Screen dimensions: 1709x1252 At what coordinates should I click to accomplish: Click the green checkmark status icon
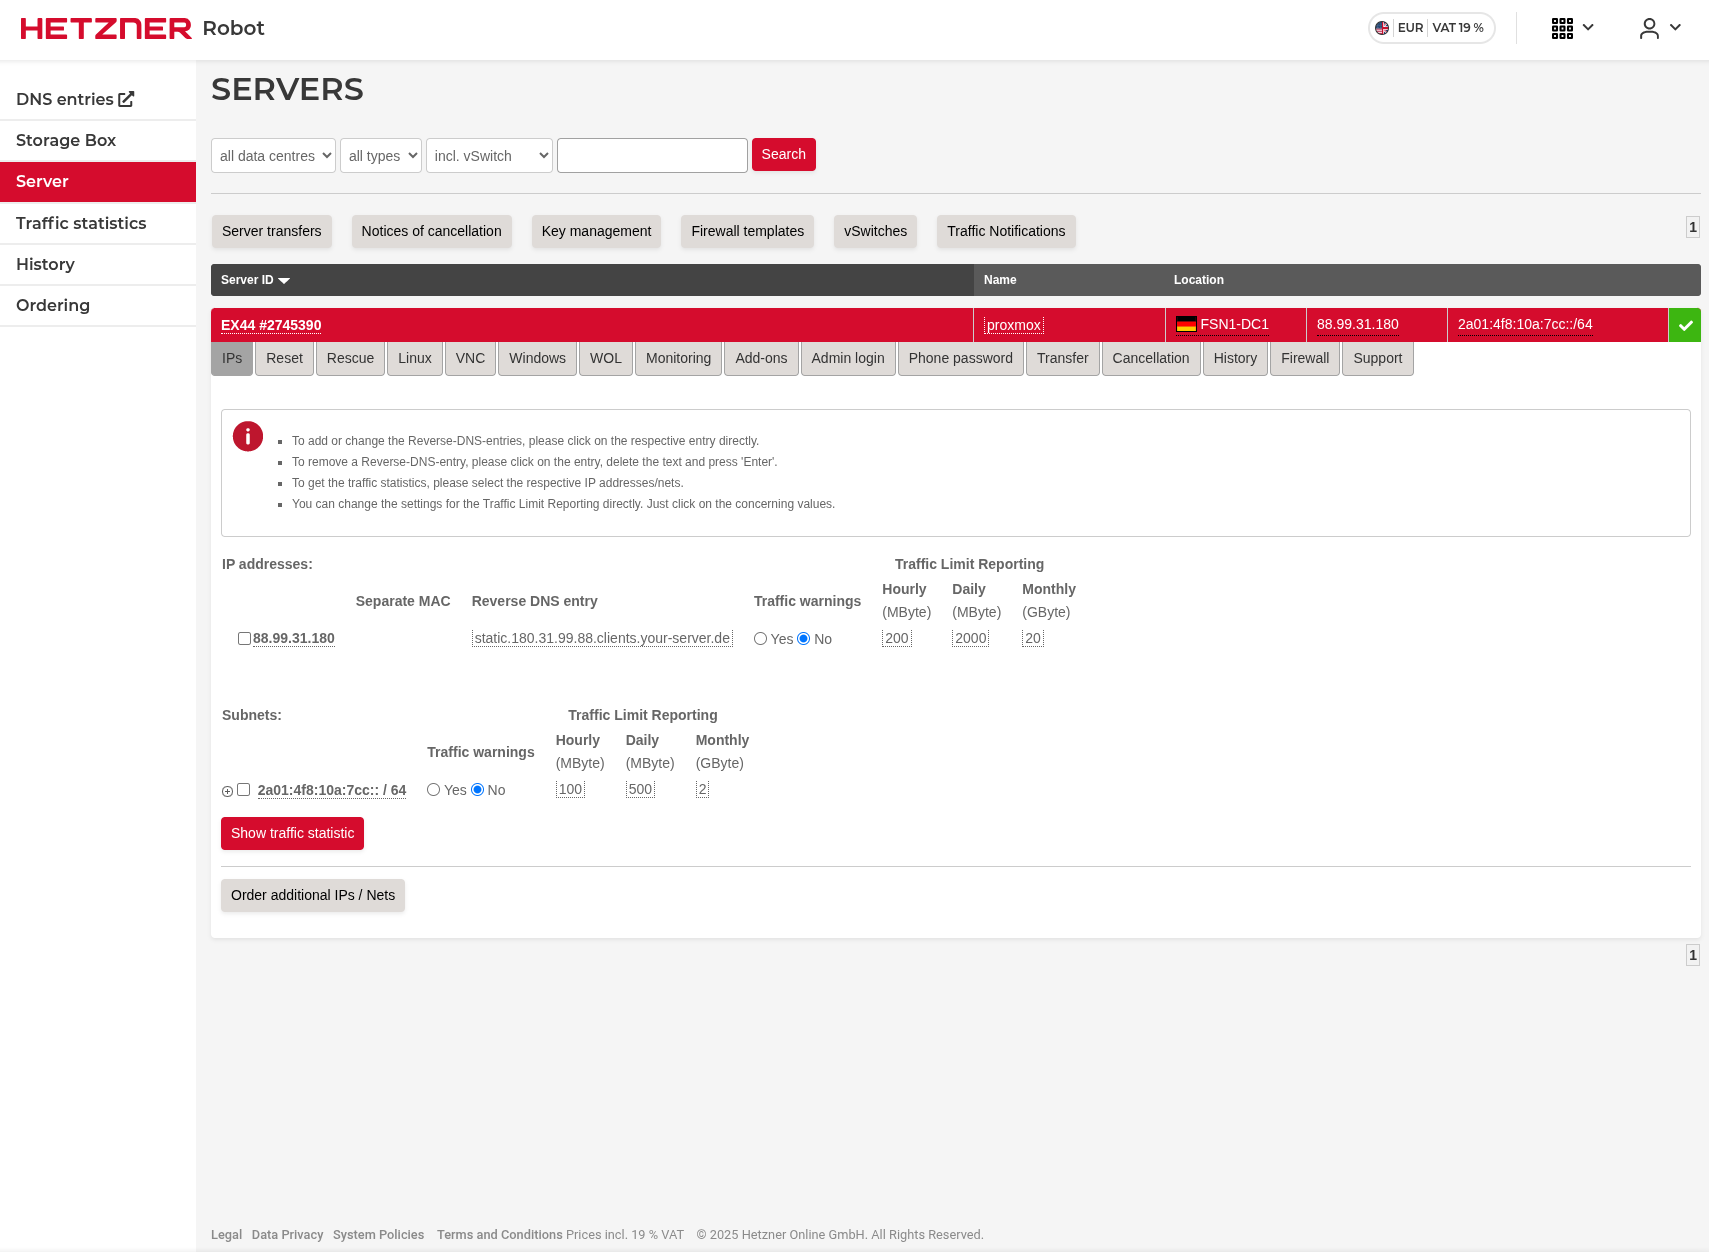pos(1685,325)
